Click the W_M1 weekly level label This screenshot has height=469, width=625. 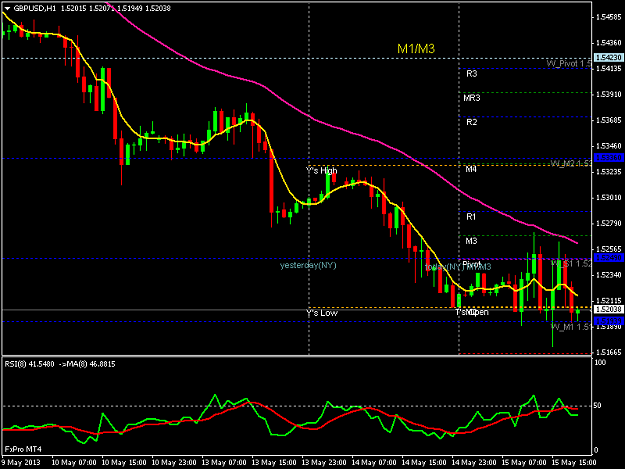571,327
